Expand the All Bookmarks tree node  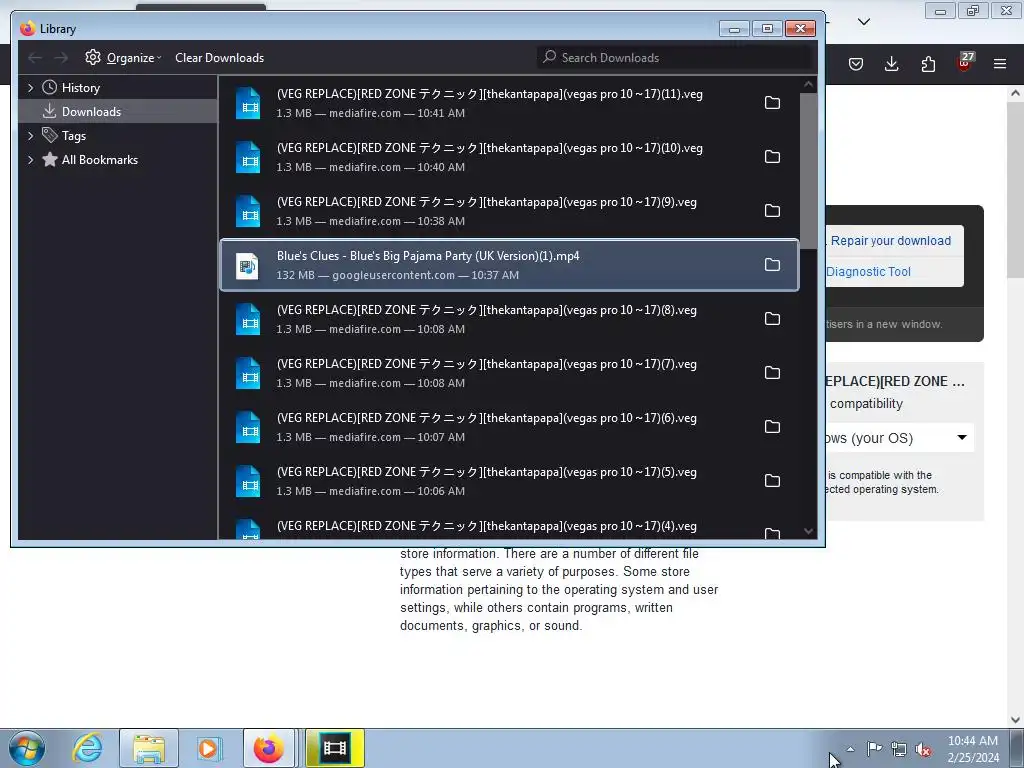(30, 160)
